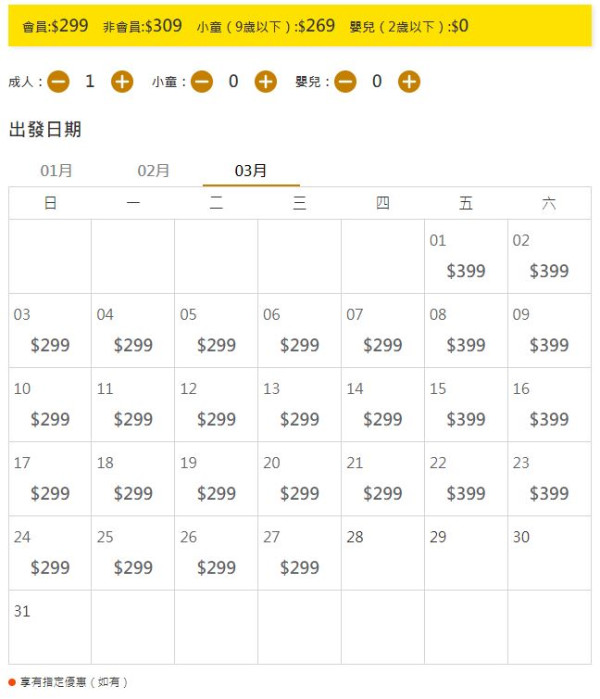The width and height of the screenshot is (600, 699).
Task: Increase infant (嬰兒) passenger count
Action: (409, 82)
